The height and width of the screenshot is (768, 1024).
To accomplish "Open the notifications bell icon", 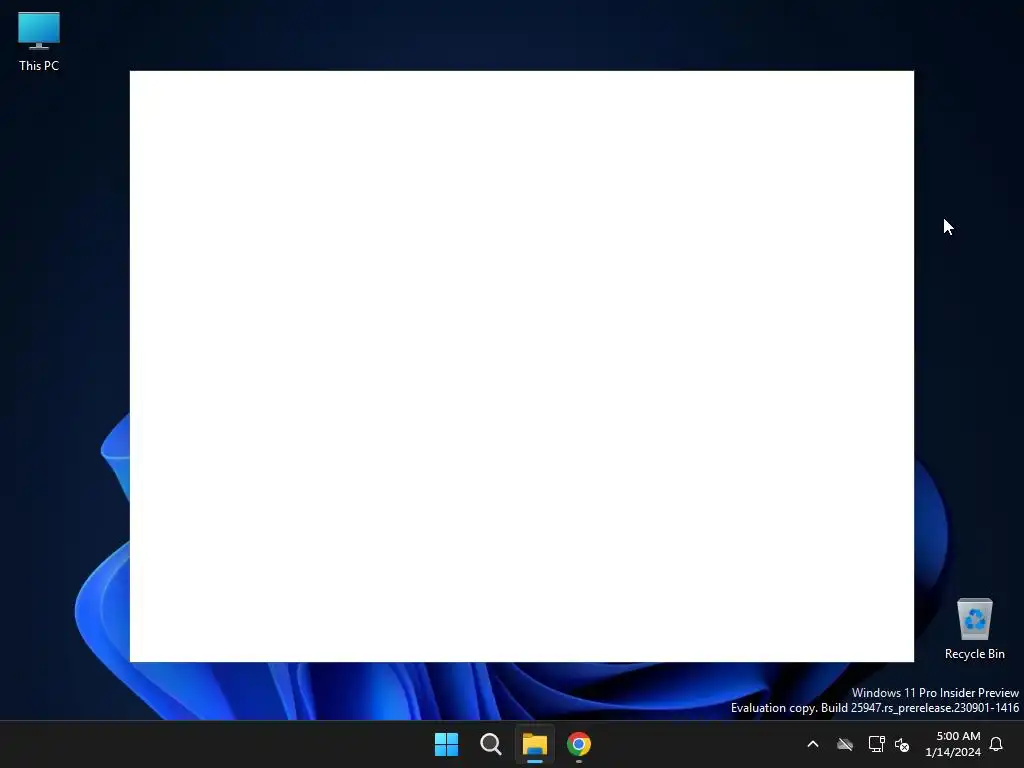I will (x=996, y=744).
